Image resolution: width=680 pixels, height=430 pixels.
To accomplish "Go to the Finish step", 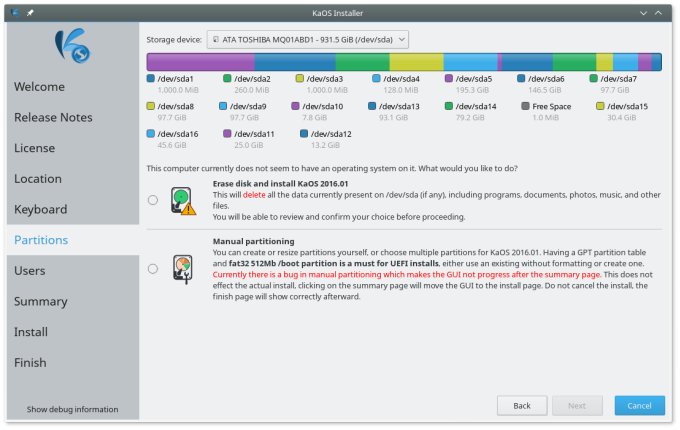I will [x=30, y=363].
